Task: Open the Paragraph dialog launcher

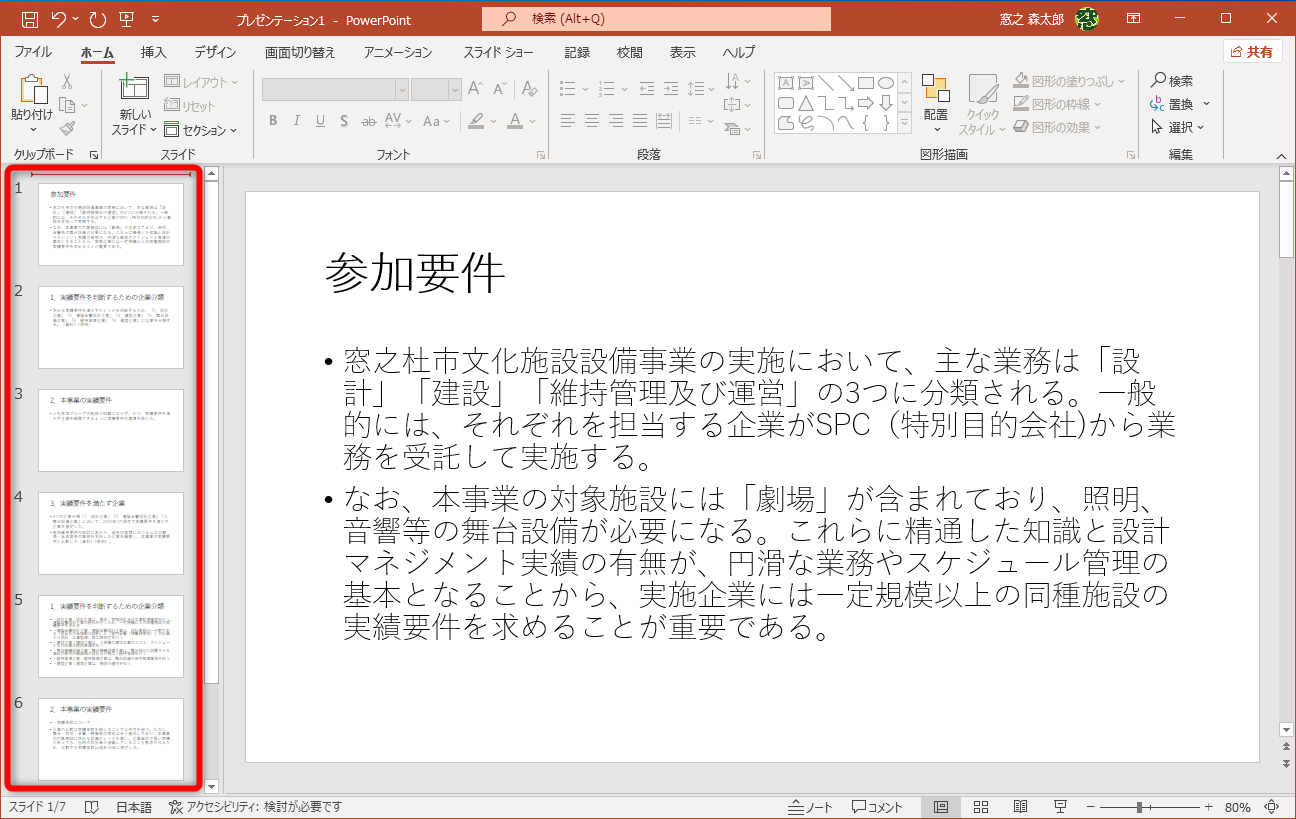Action: [756, 155]
